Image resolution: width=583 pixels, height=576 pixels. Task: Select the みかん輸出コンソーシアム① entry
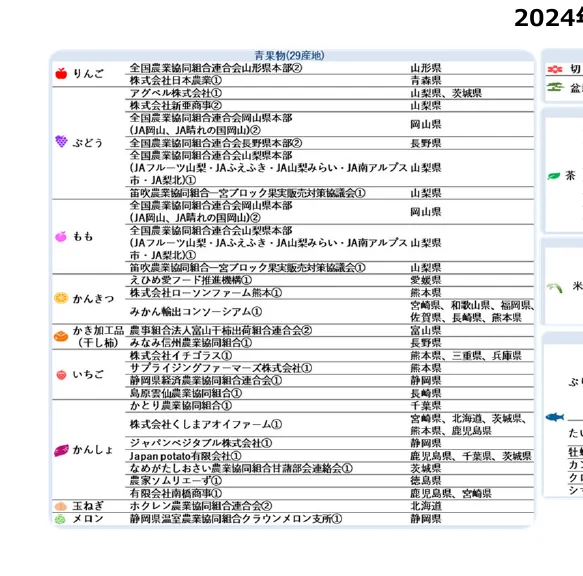click(196, 312)
